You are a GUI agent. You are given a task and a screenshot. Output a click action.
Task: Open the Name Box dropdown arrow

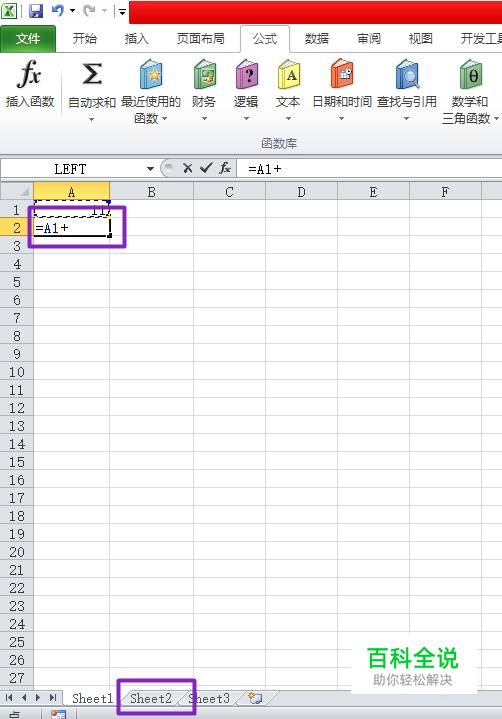[x=150, y=169]
